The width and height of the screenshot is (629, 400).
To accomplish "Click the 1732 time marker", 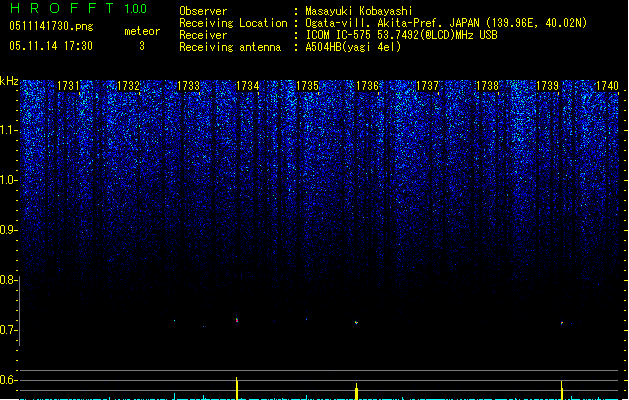I will [128, 86].
